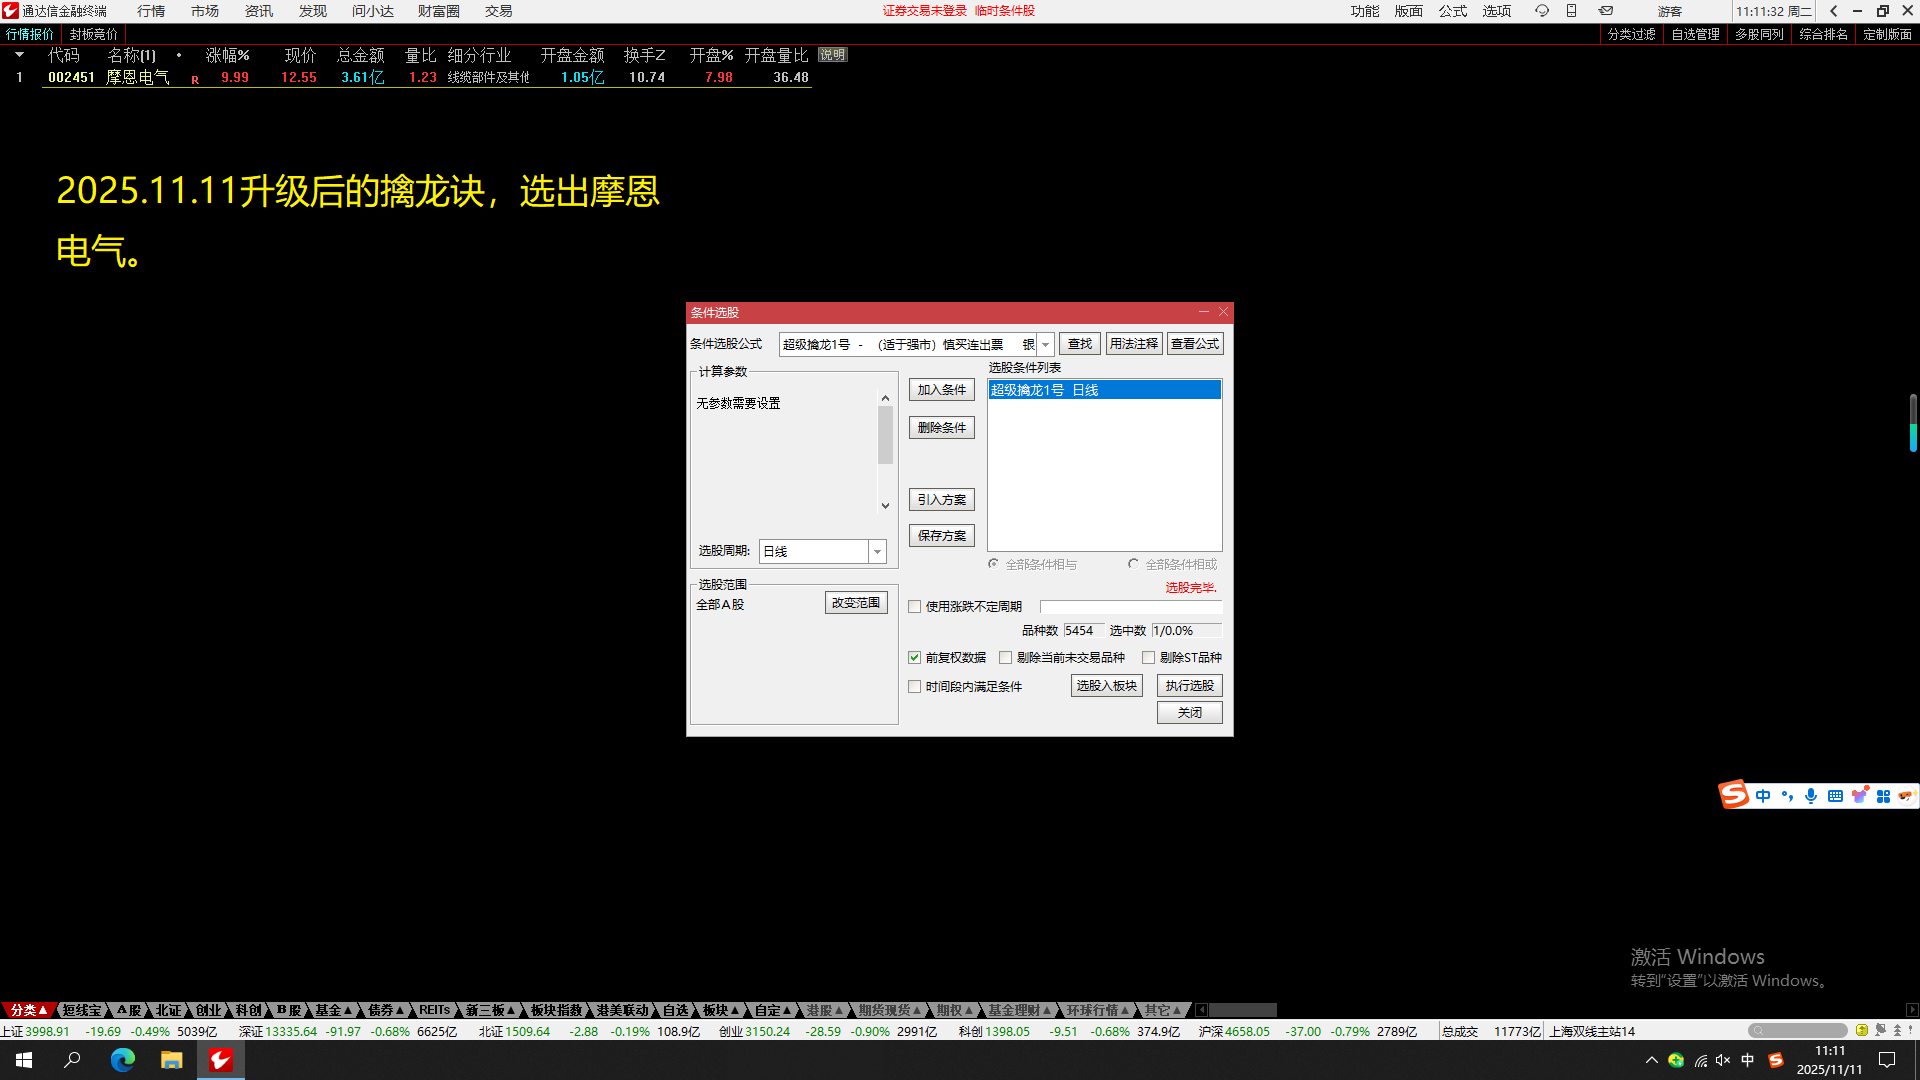Select 超级擒龙1号 日线 in condition list
Viewport: 1920px width, 1080px height.
coord(1103,390)
